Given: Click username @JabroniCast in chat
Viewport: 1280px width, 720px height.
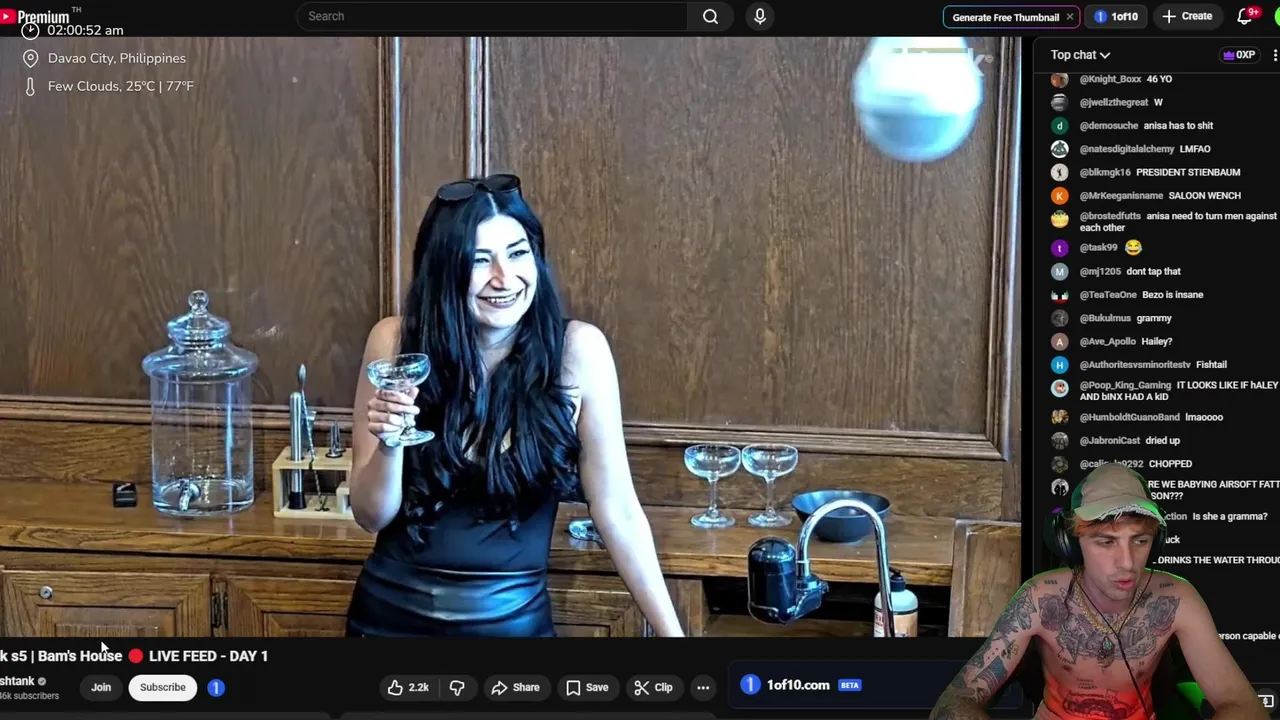Looking at the screenshot, I should click(1110, 440).
